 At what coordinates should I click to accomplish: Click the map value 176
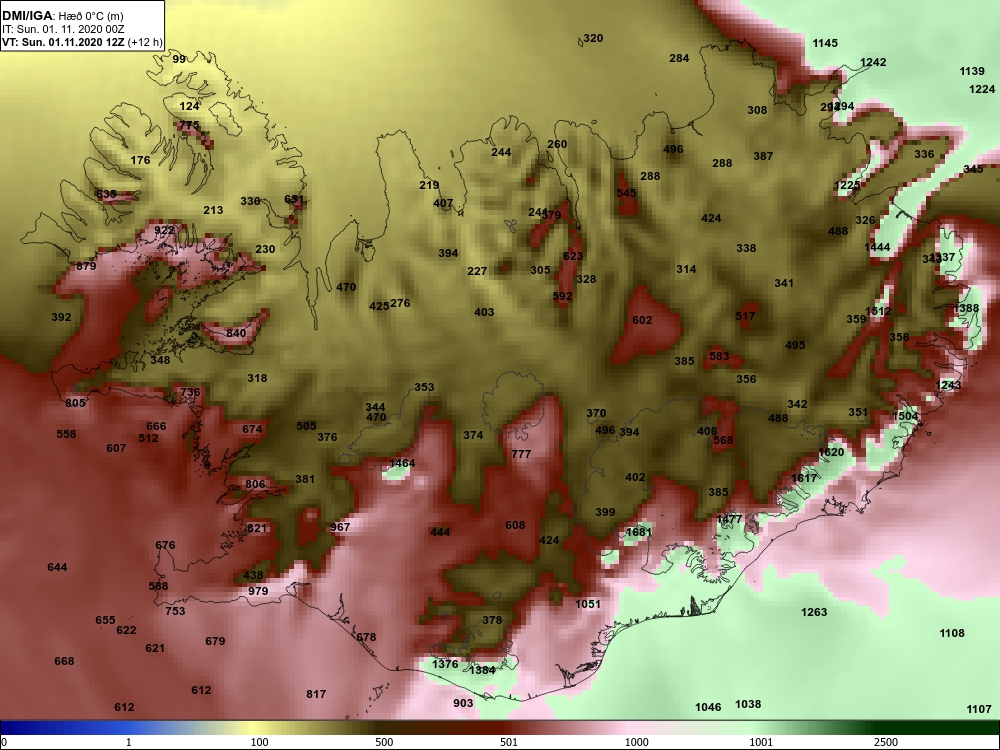pos(140,160)
